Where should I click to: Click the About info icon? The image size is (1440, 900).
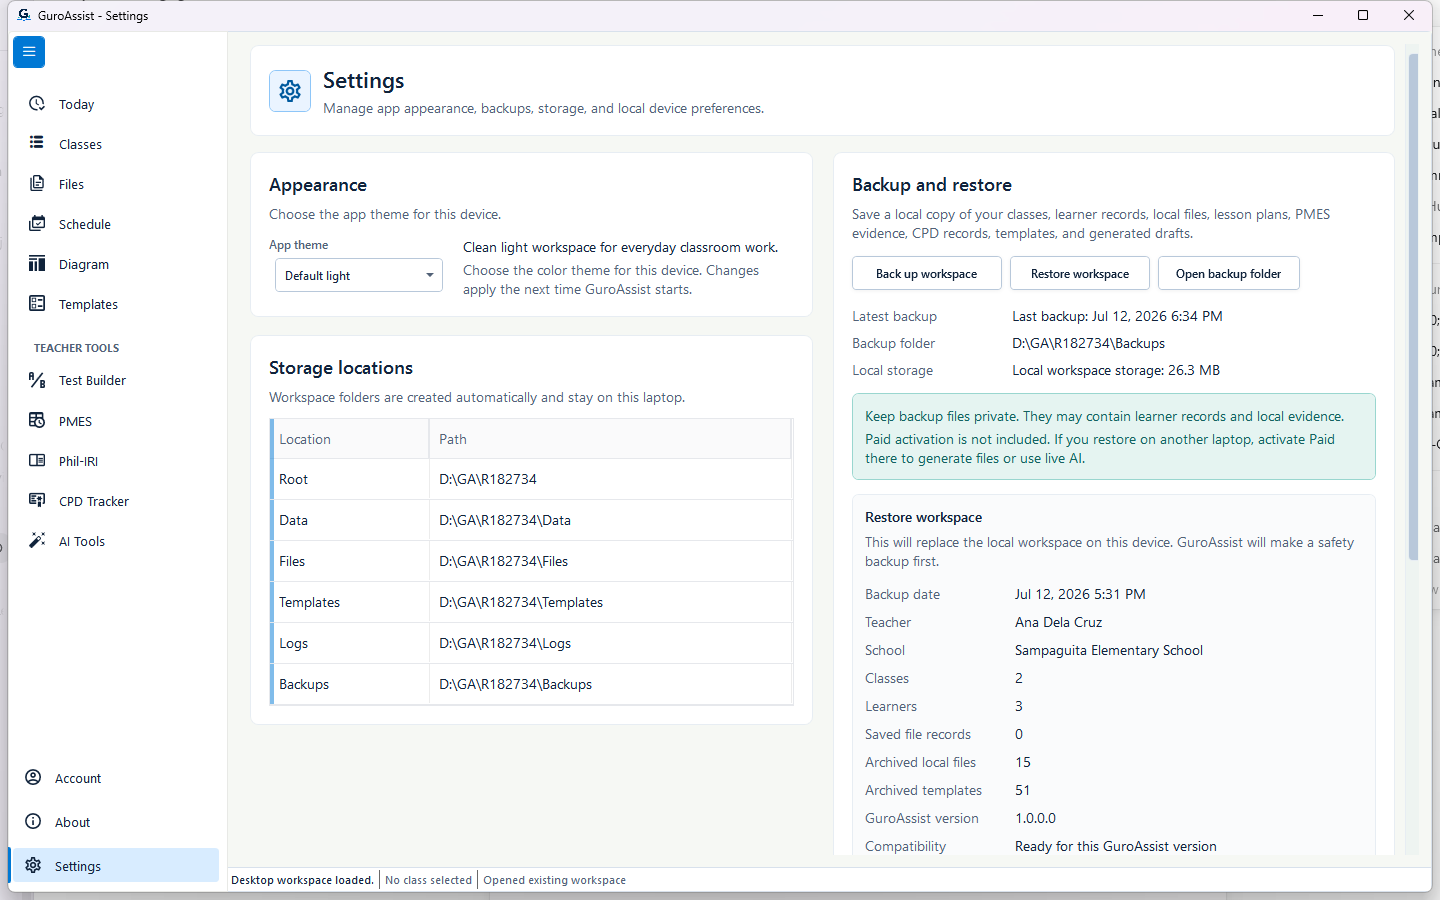pyautogui.click(x=33, y=822)
